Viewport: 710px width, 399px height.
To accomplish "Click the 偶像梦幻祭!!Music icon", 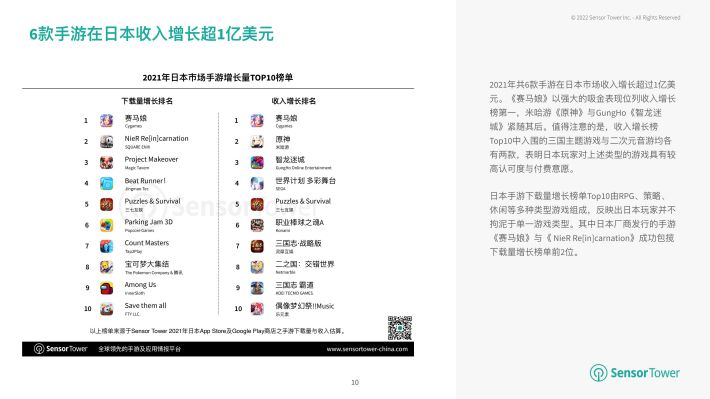I will pyautogui.click(x=257, y=309).
